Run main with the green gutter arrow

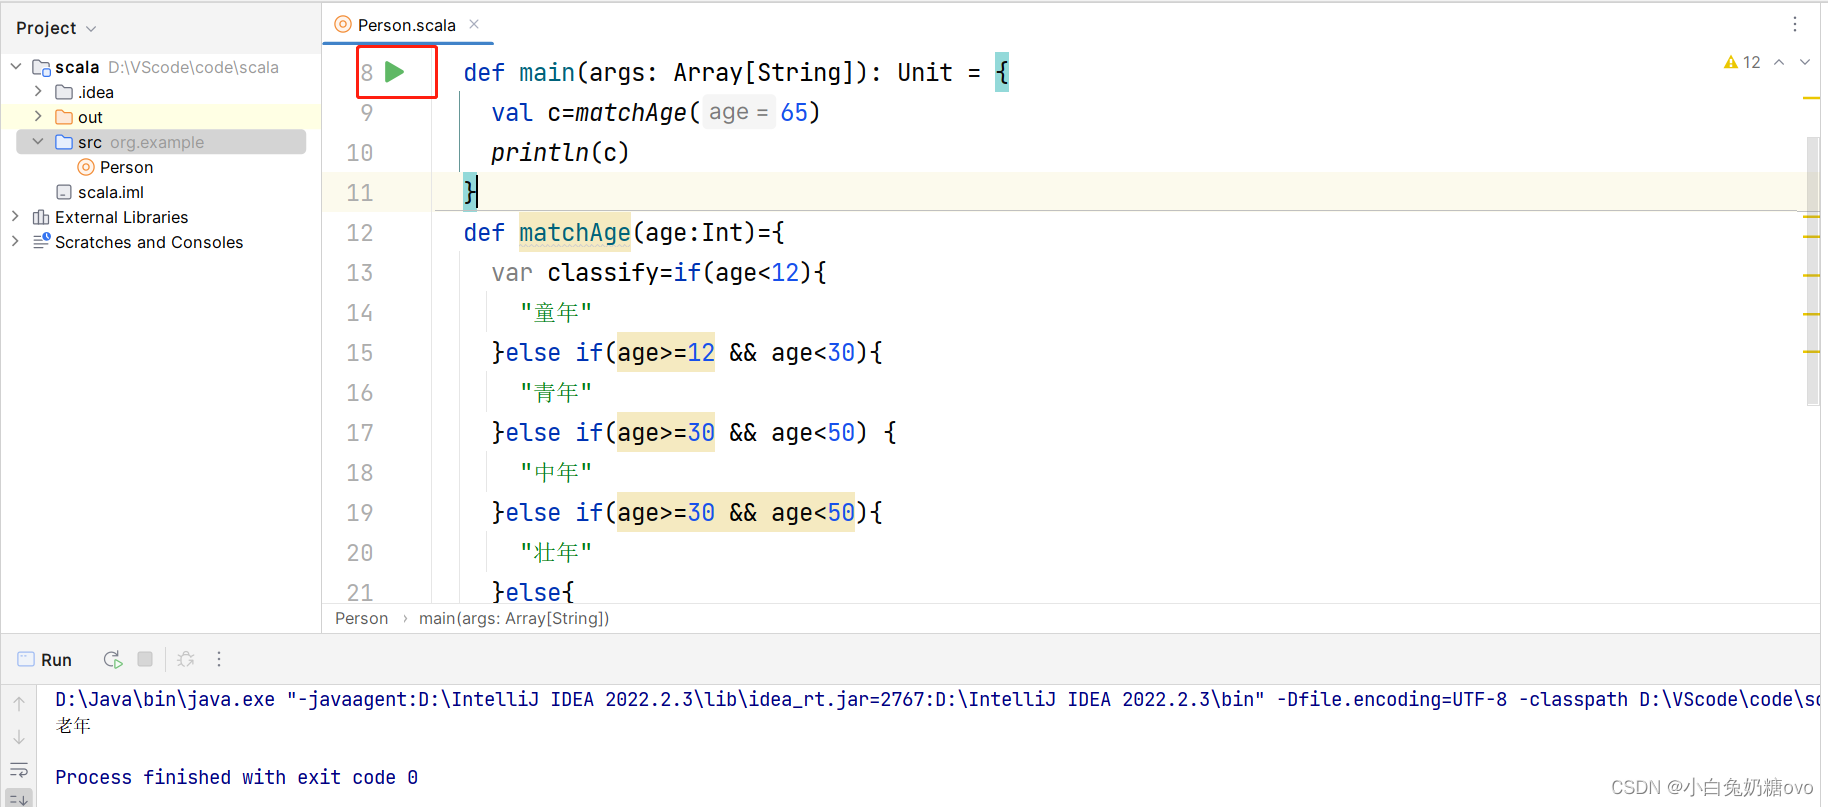(x=395, y=72)
